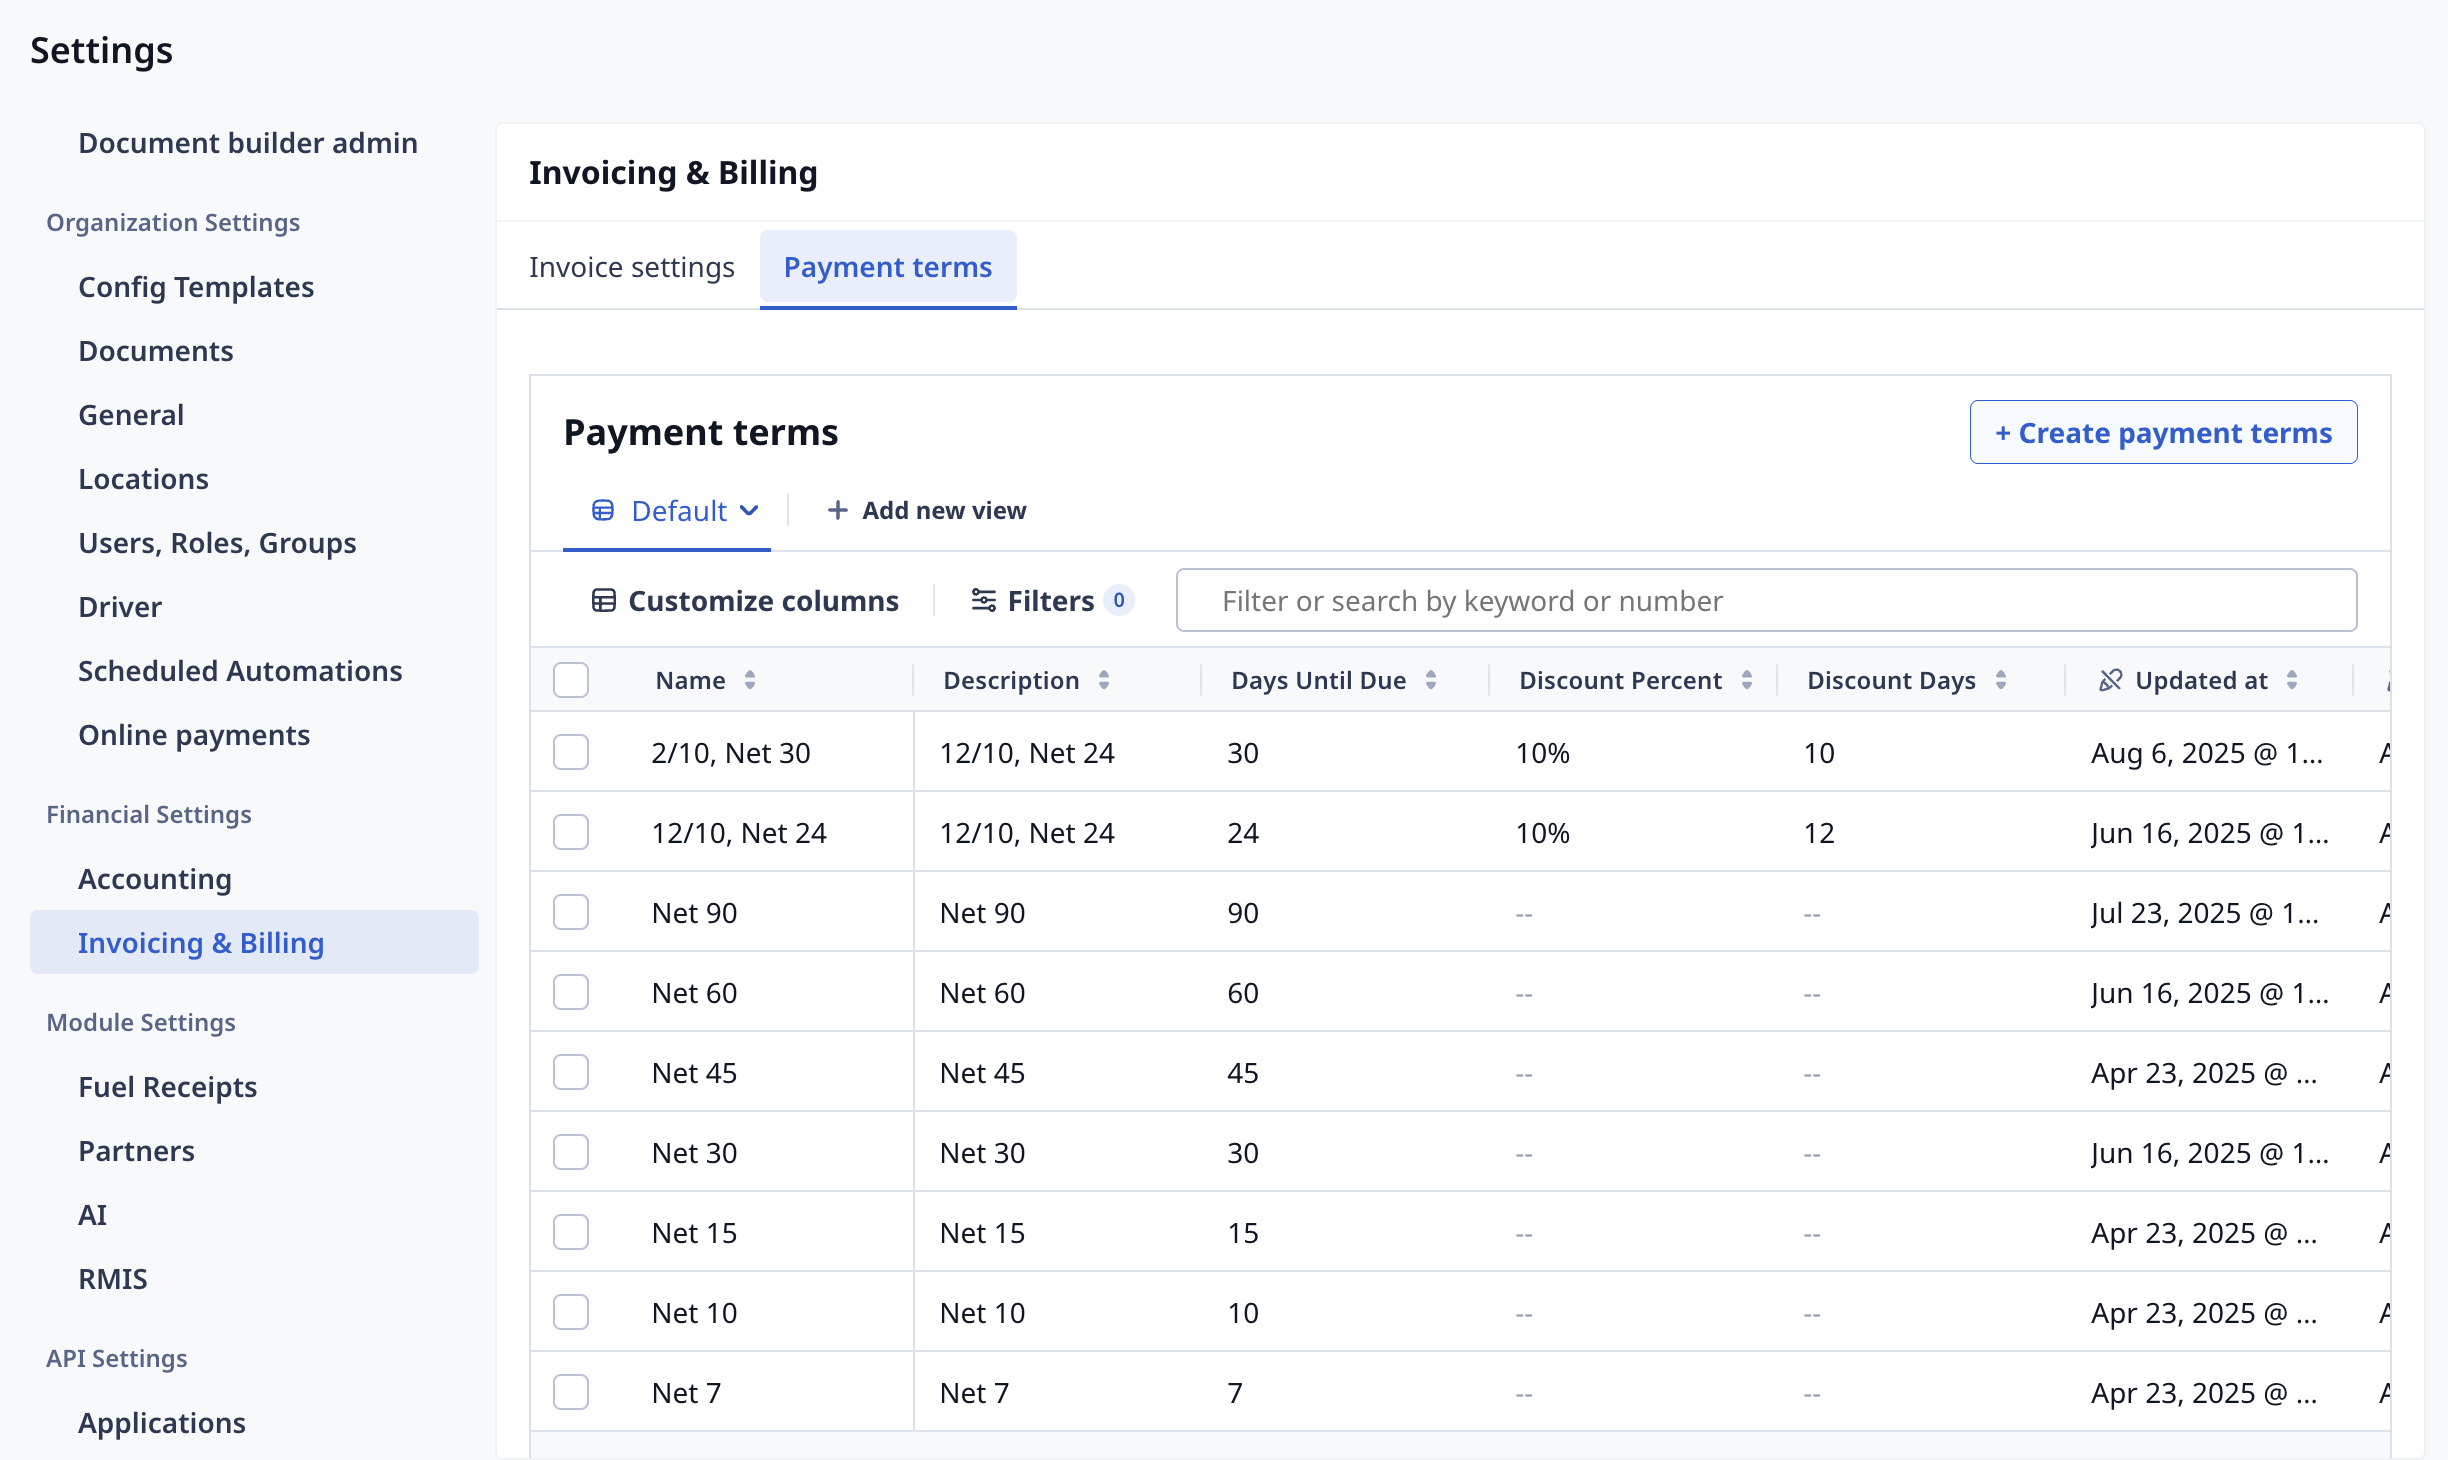
Task: Click the plus icon next to Add new view
Action: click(838, 511)
